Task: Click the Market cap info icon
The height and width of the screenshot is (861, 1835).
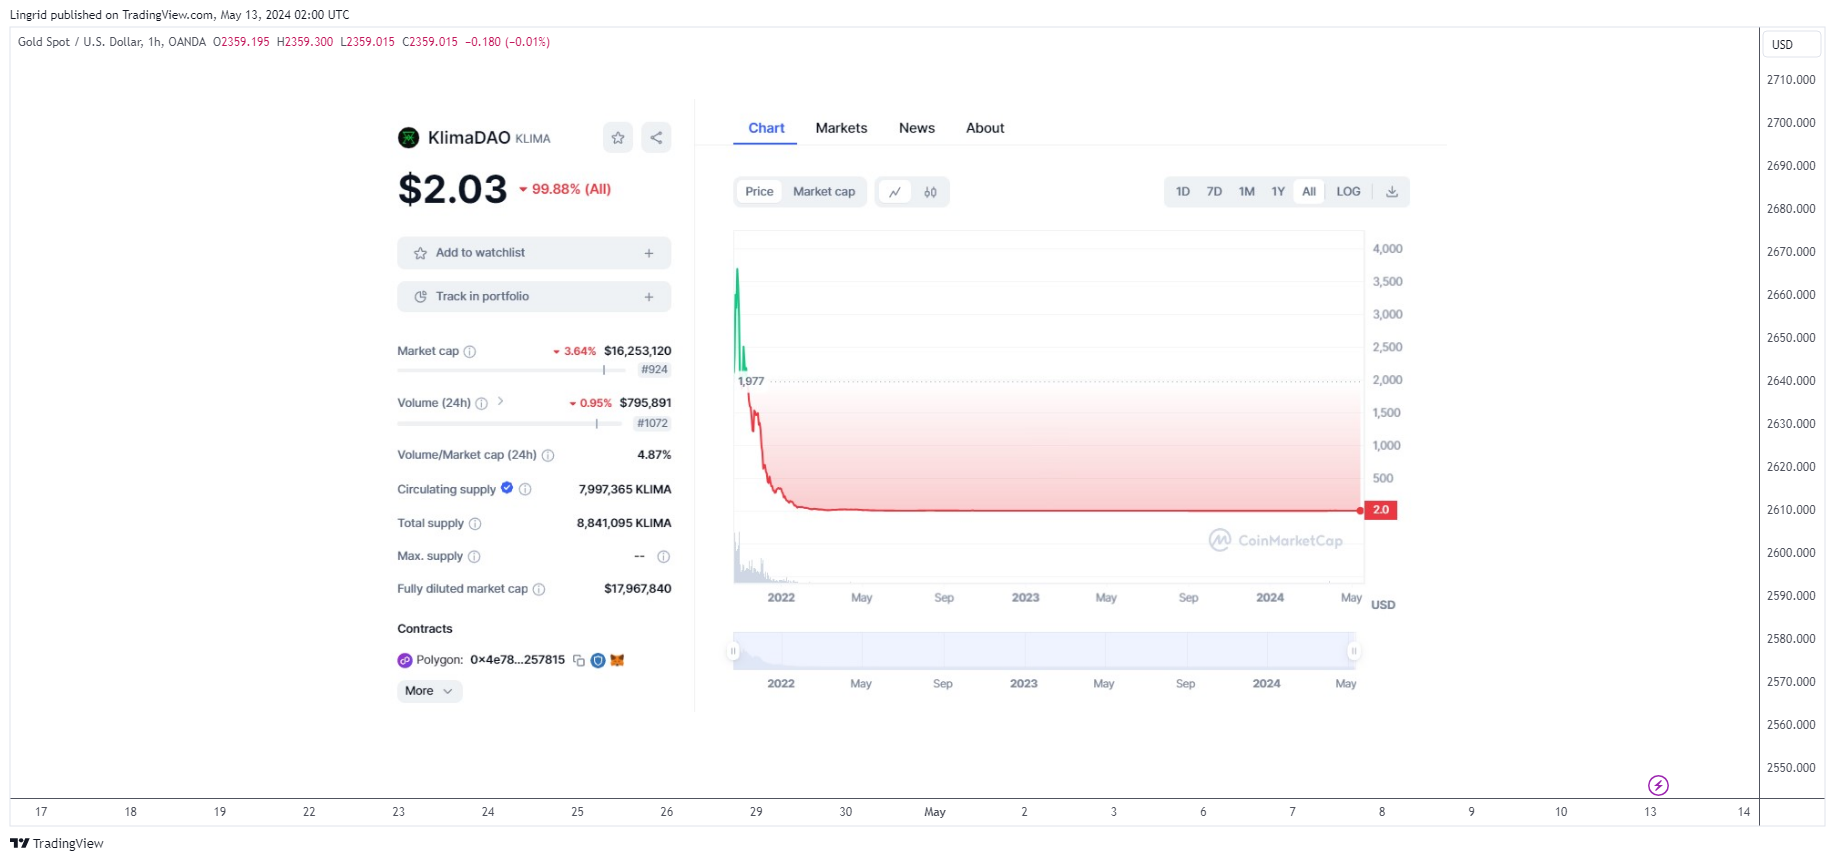Action: click(x=470, y=352)
